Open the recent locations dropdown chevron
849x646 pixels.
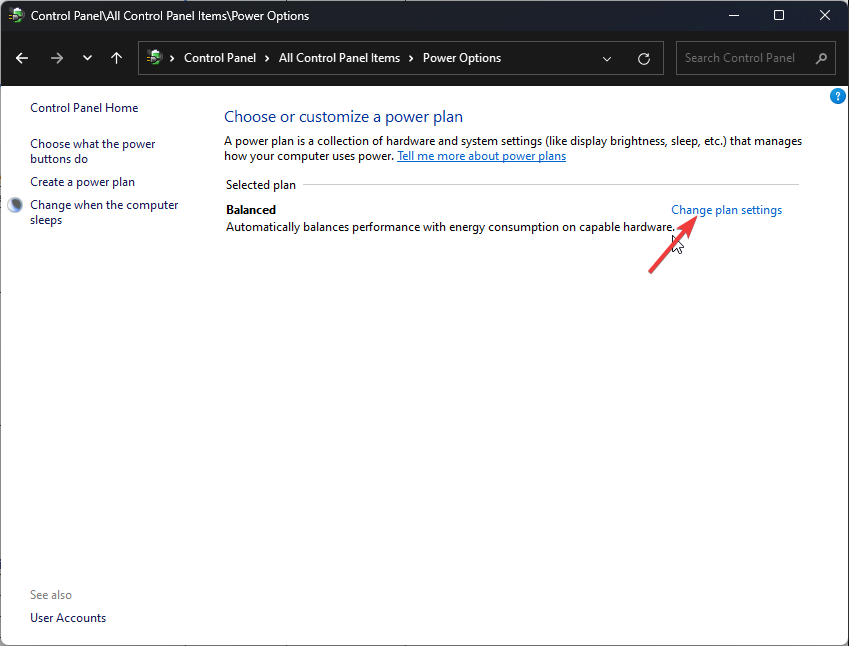(87, 58)
